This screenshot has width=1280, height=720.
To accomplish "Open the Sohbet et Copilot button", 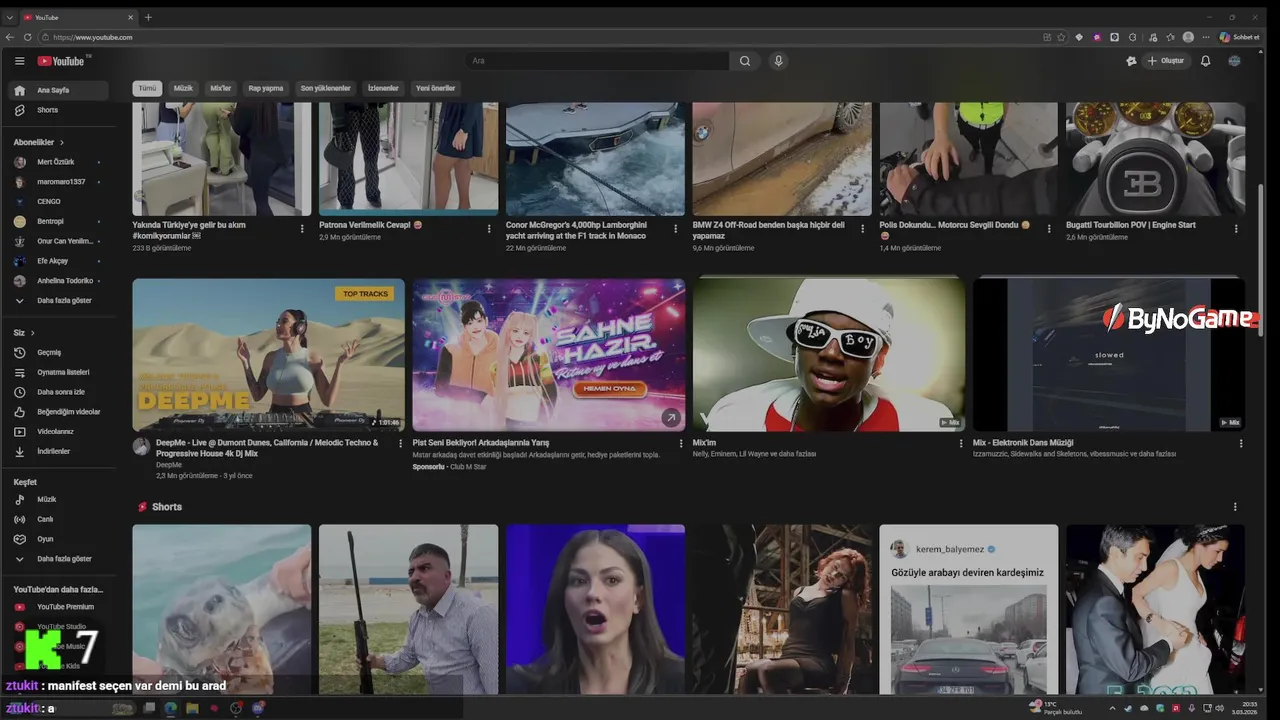I will point(1240,37).
